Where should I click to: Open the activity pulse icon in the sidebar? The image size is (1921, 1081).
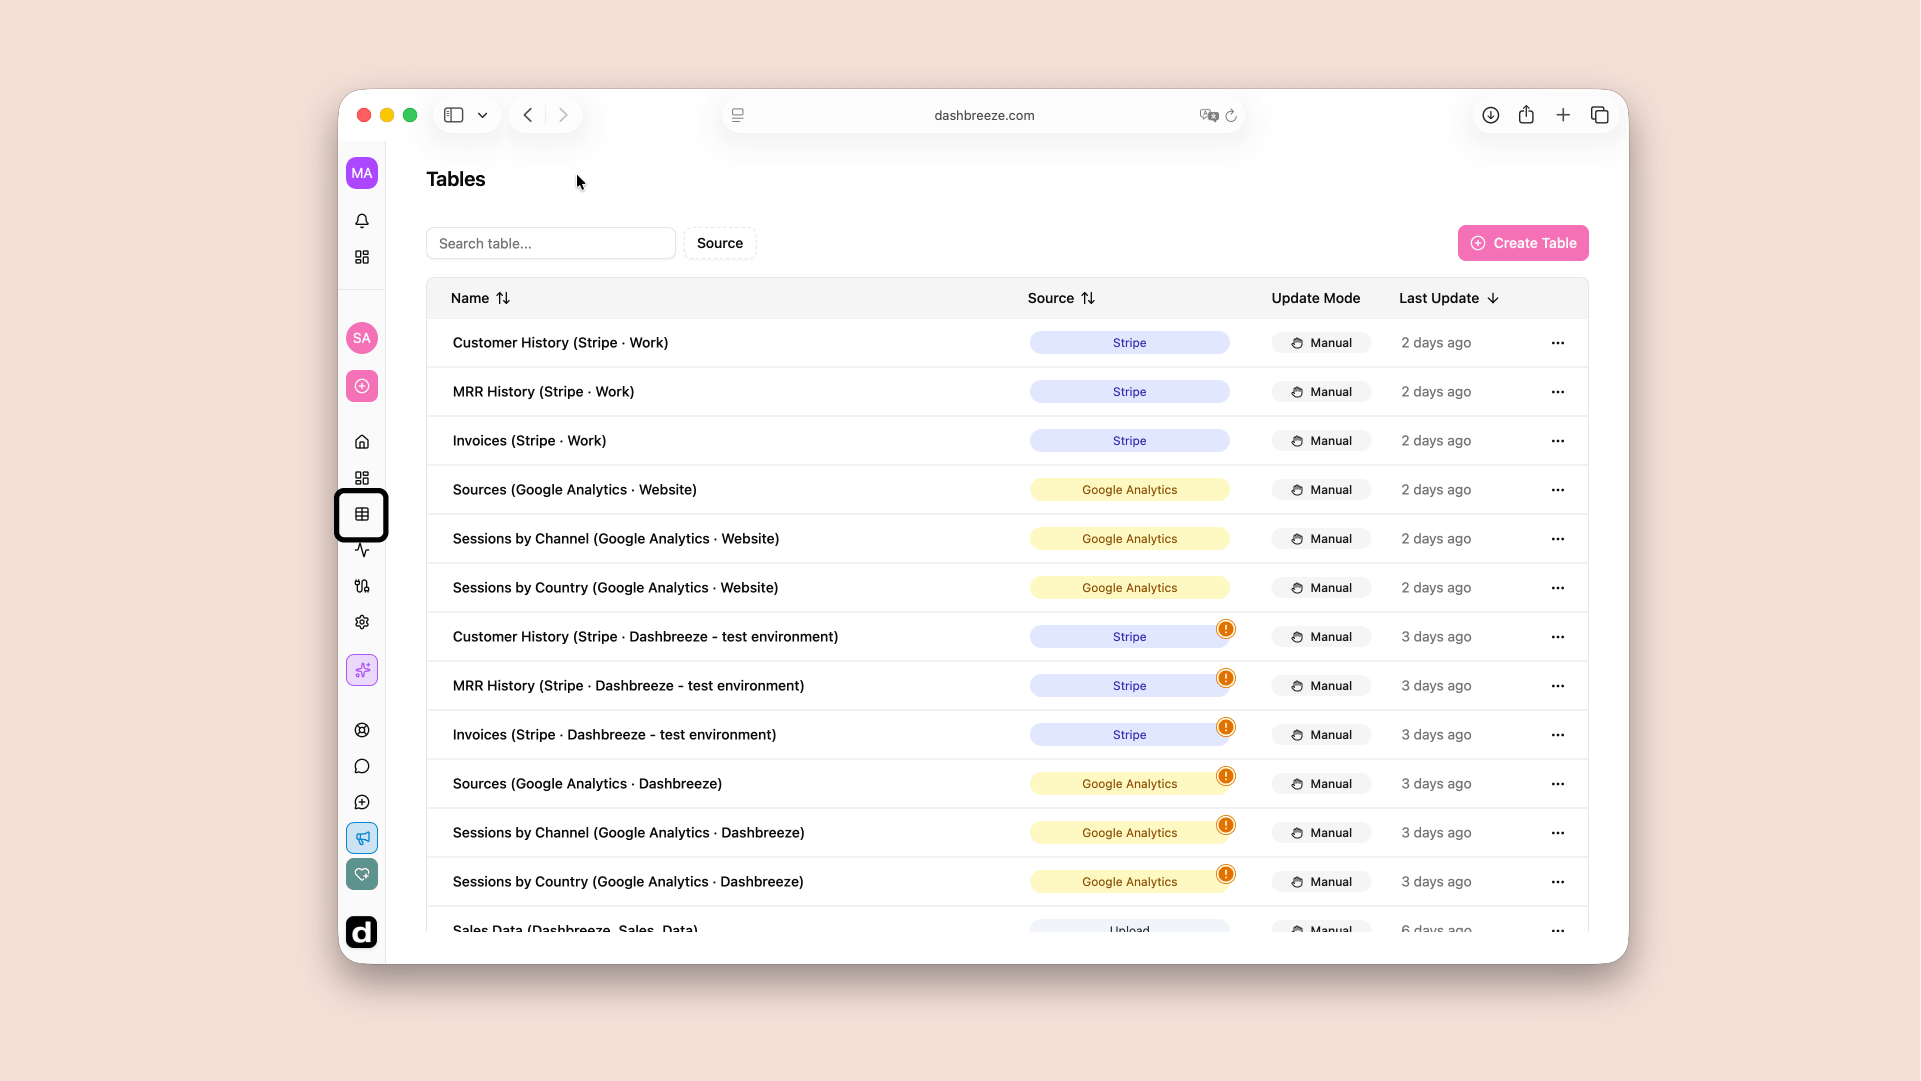point(362,550)
